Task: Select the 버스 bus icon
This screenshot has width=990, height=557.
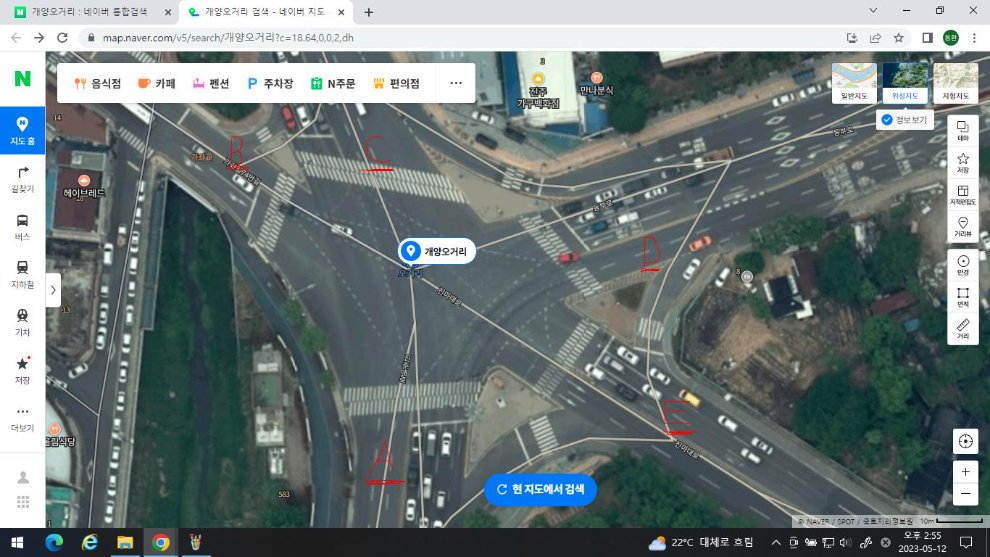Action: click(x=22, y=226)
